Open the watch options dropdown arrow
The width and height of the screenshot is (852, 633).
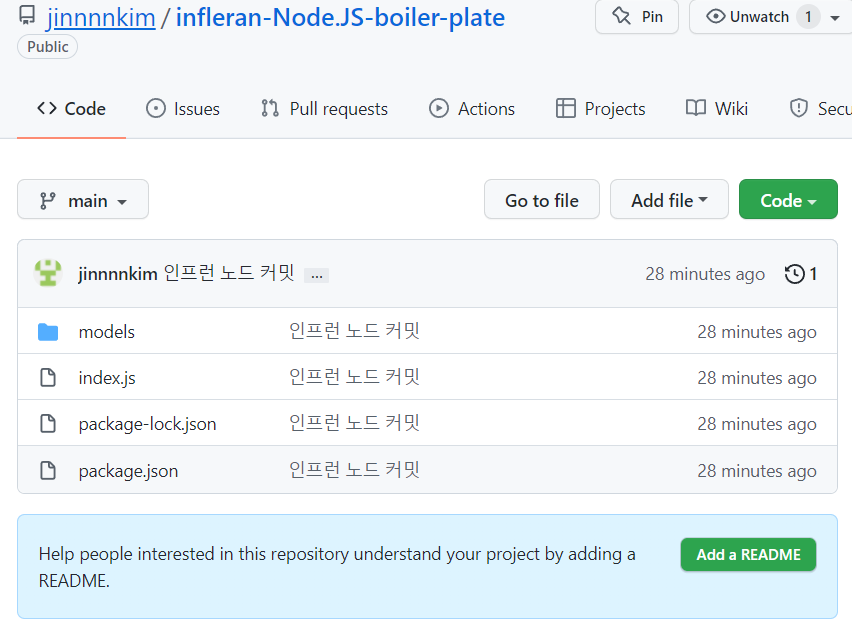(835, 18)
